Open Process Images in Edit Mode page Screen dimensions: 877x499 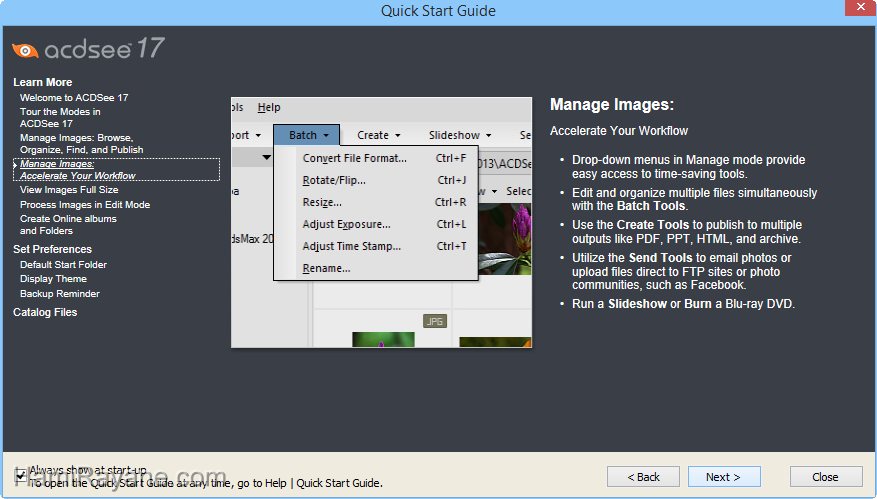tap(85, 205)
